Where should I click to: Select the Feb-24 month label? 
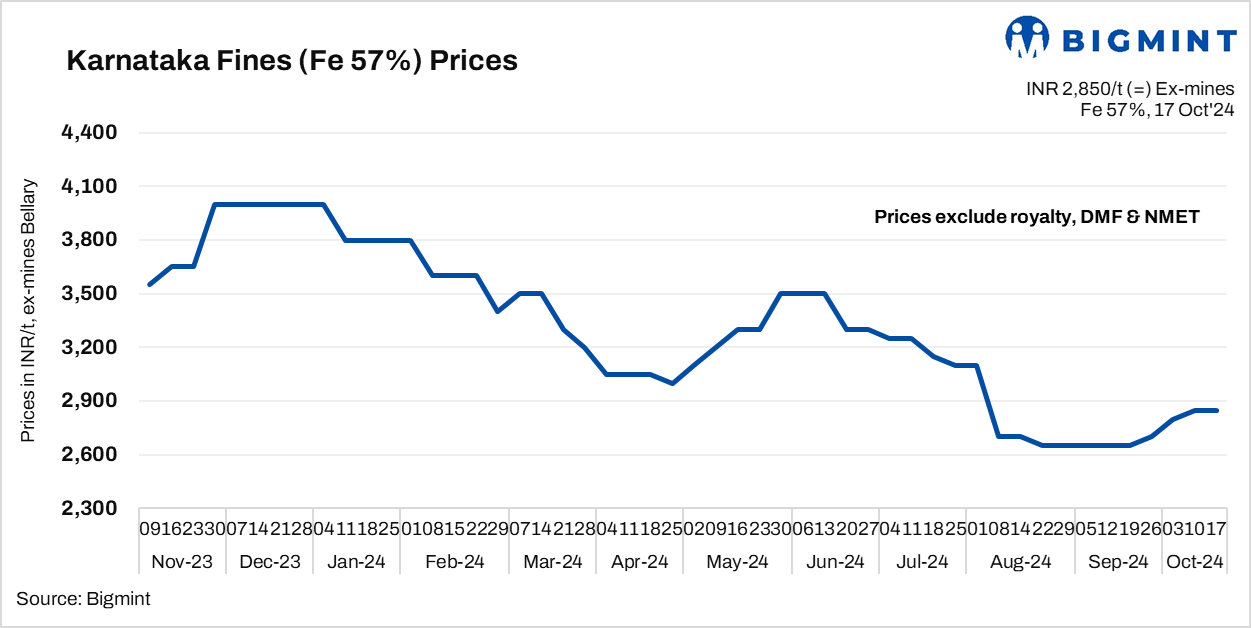click(x=456, y=563)
